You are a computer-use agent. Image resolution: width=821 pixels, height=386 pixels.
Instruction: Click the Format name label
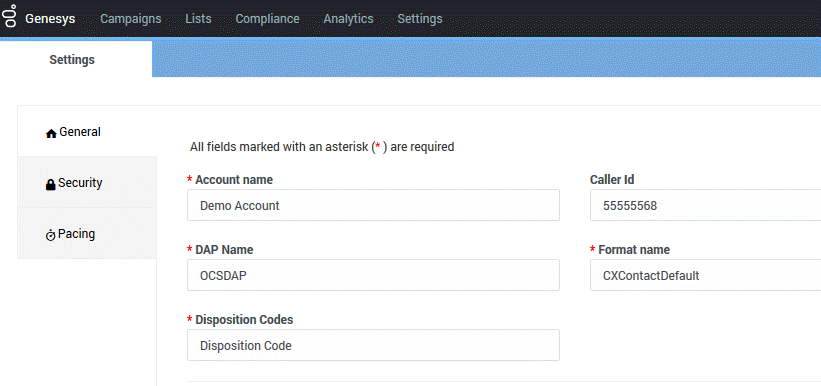point(634,250)
